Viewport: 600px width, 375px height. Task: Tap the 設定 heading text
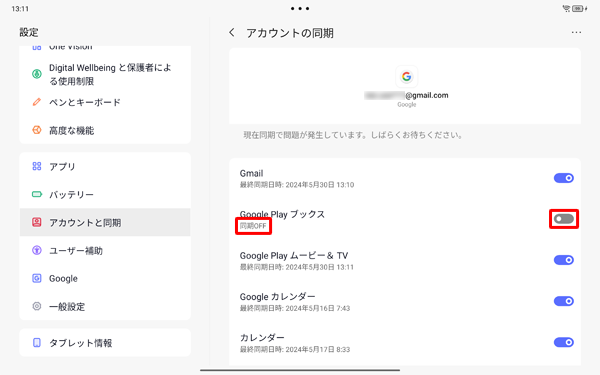29,32
